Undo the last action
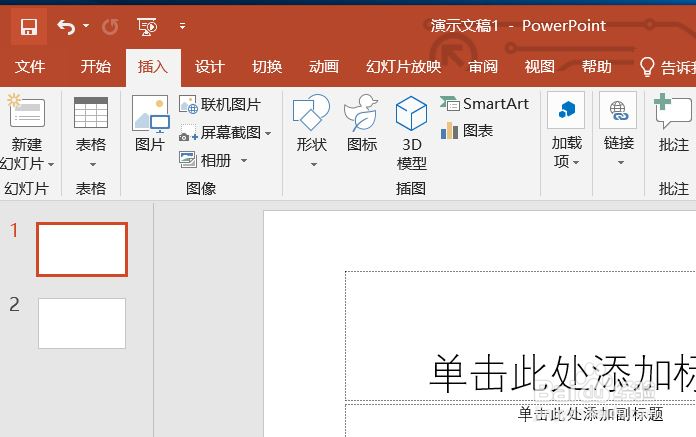 pos(66,27)
